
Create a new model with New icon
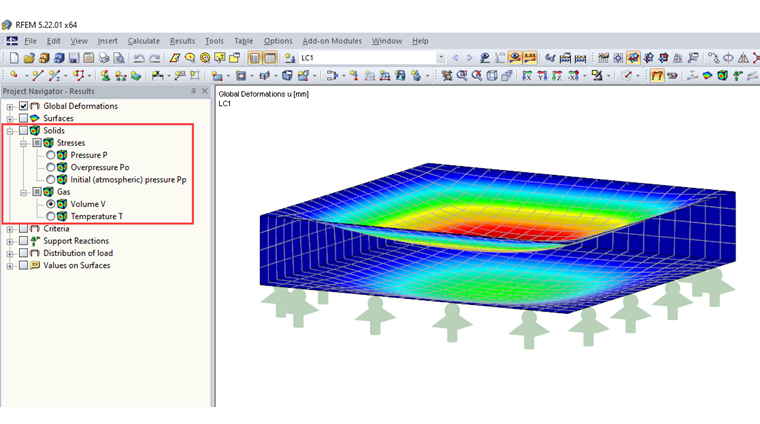14,58
